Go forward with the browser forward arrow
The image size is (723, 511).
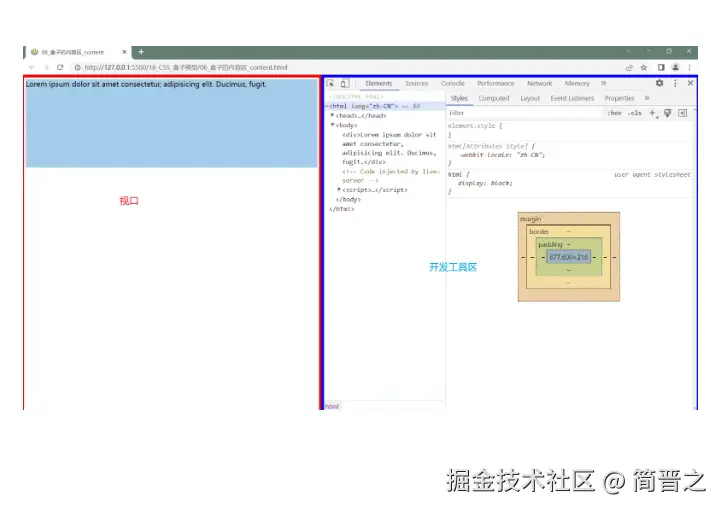pyautogui.click(x=46, y=67)
